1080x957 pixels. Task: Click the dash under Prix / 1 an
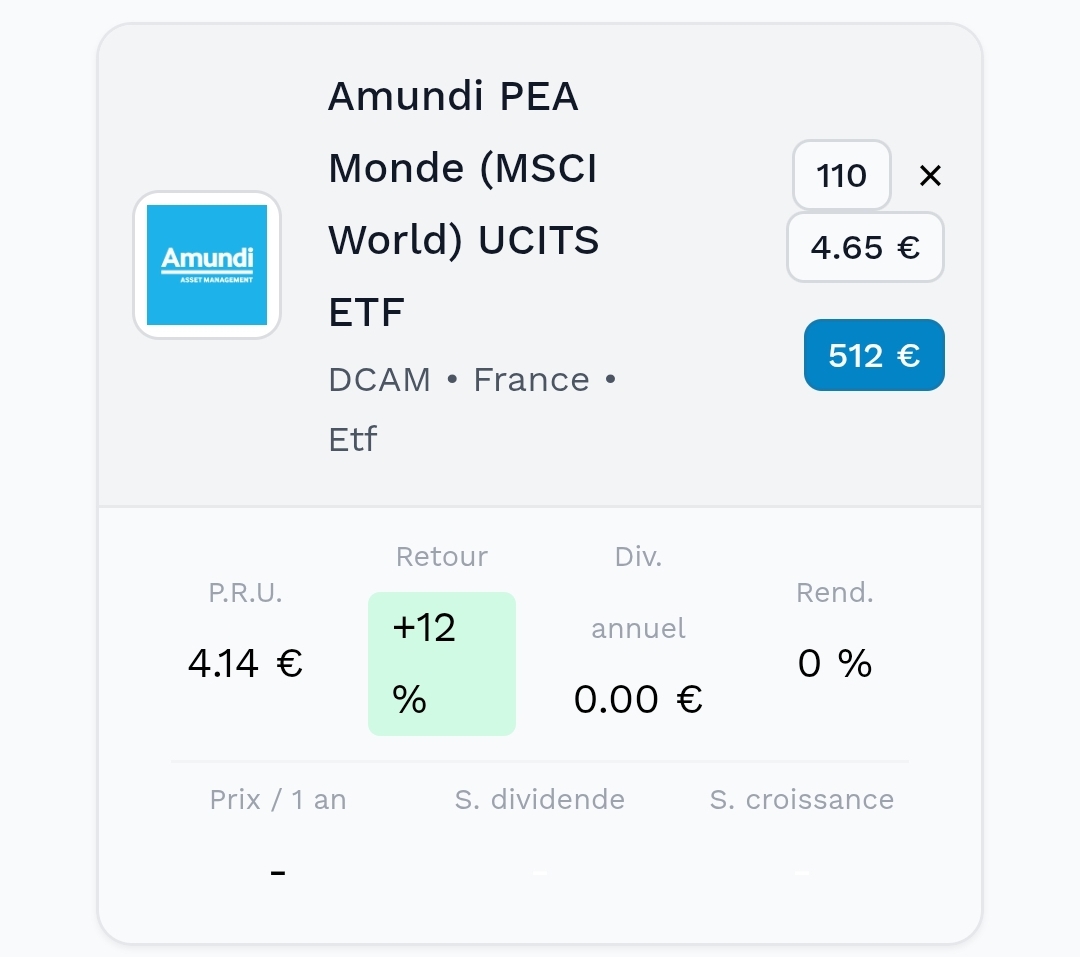[278, 873]
